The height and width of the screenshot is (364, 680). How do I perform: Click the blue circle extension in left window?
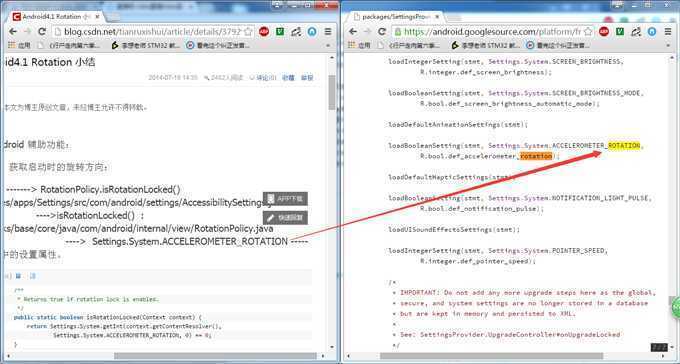coord(312,31)
